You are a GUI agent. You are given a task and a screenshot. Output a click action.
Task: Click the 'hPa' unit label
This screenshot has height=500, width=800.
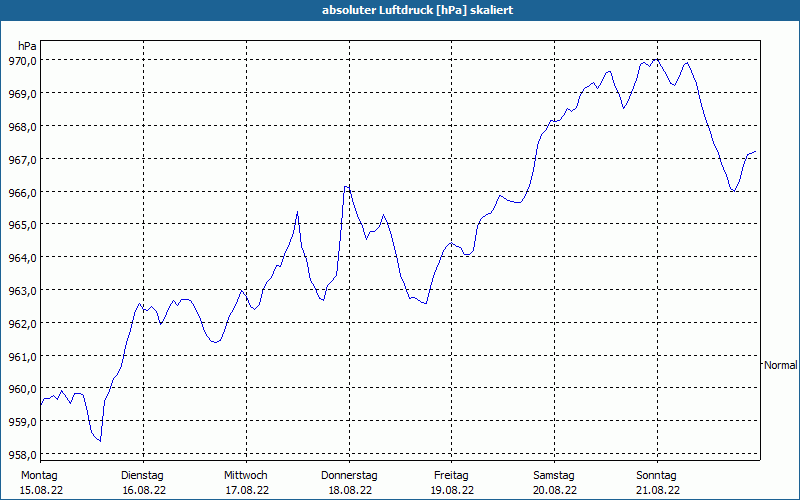coord(27,46)
